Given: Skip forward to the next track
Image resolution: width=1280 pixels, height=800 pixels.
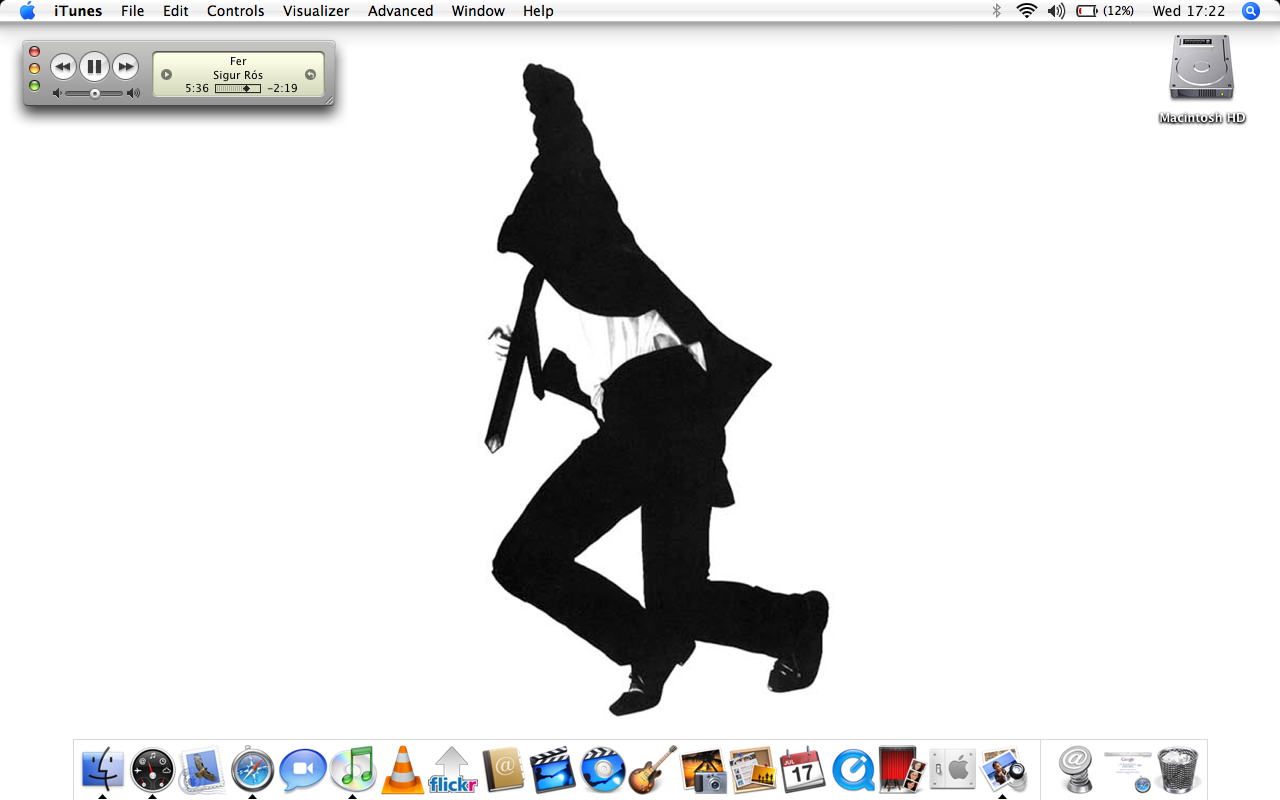Looking at the screenshot, I should [x=125, y=67].
